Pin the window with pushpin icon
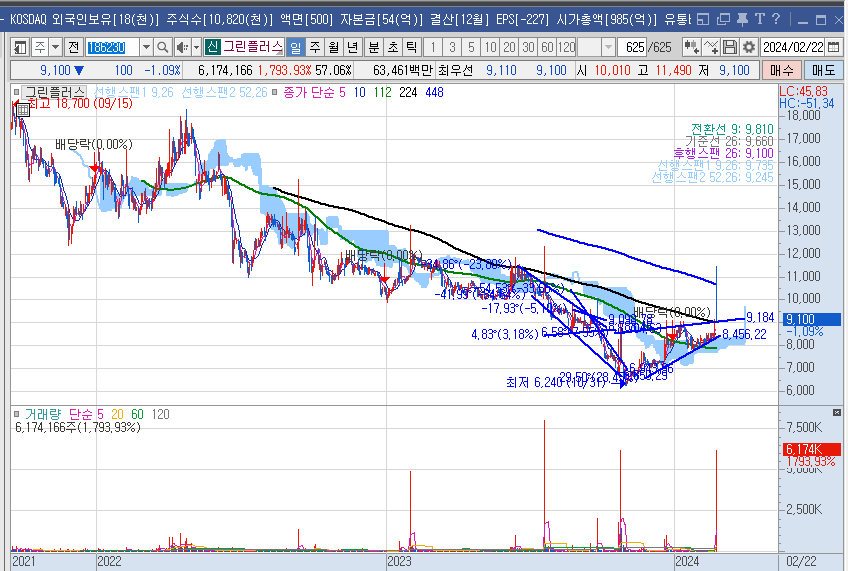This screenshot has height=571, width=848. click(x=743, y=19)
